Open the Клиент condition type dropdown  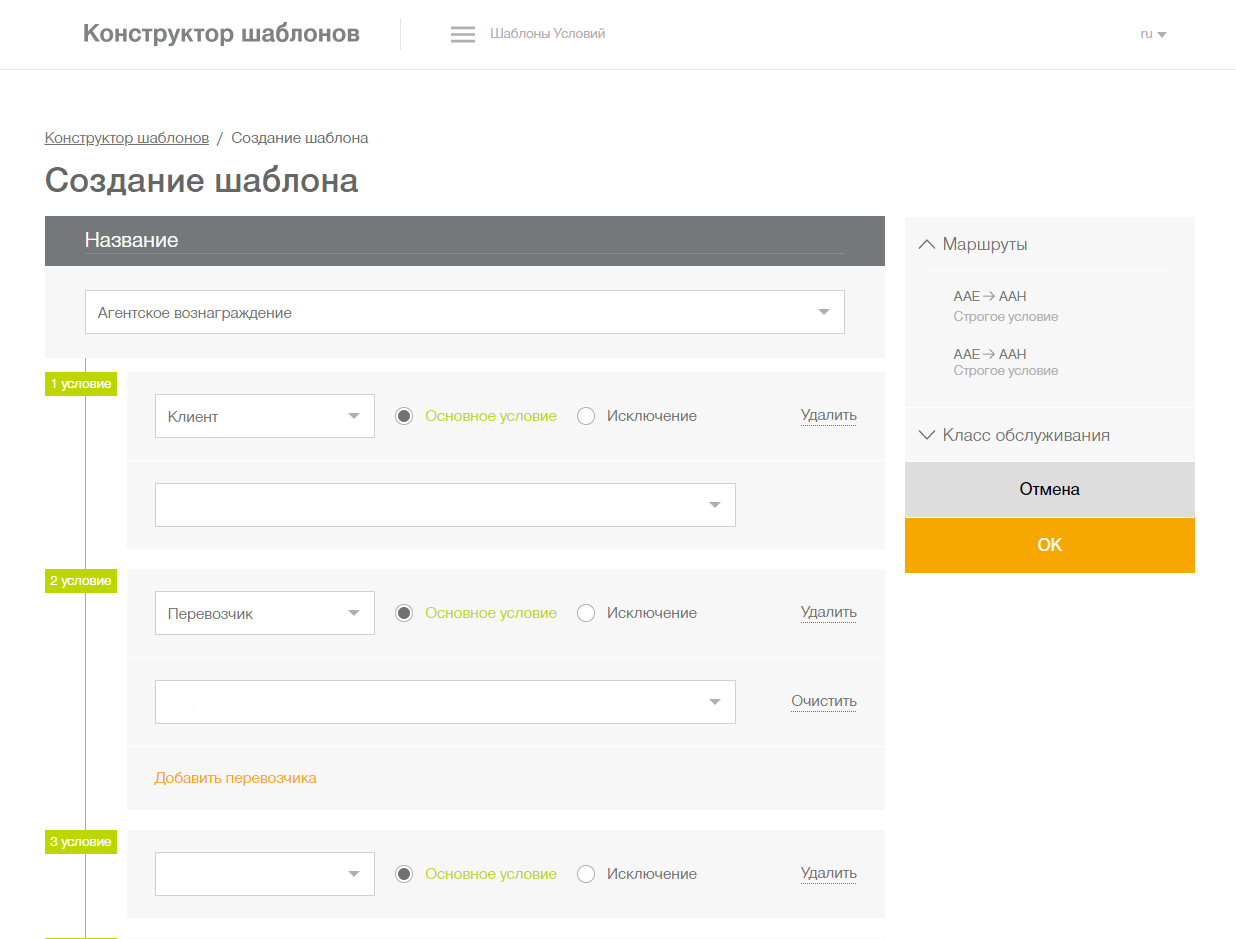click(264, 416)
